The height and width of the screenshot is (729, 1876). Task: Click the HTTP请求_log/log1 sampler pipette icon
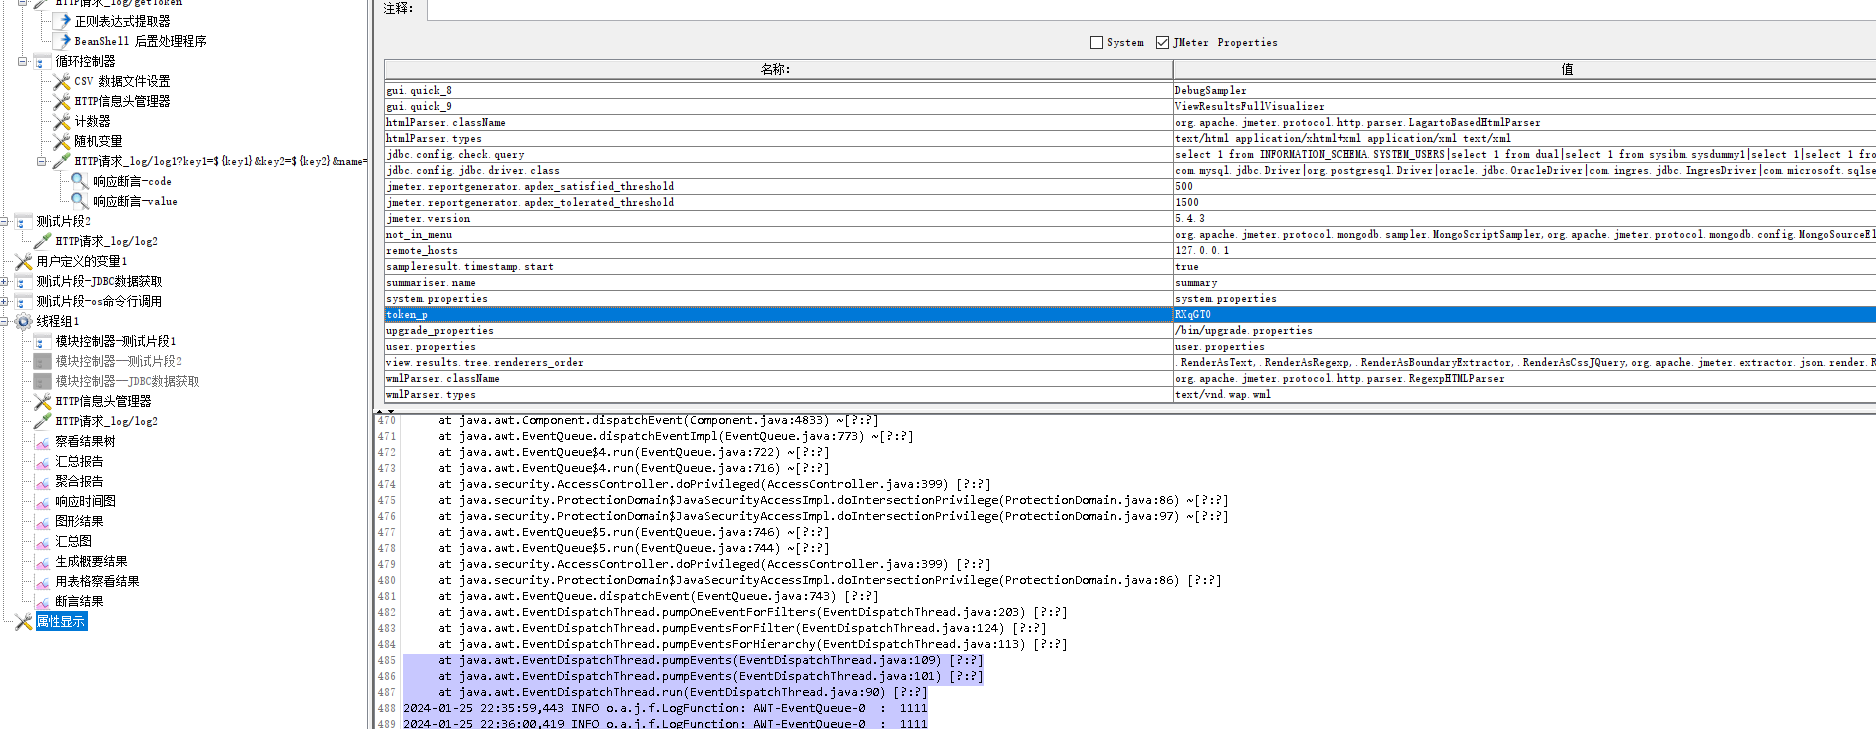tap(62, 161)
